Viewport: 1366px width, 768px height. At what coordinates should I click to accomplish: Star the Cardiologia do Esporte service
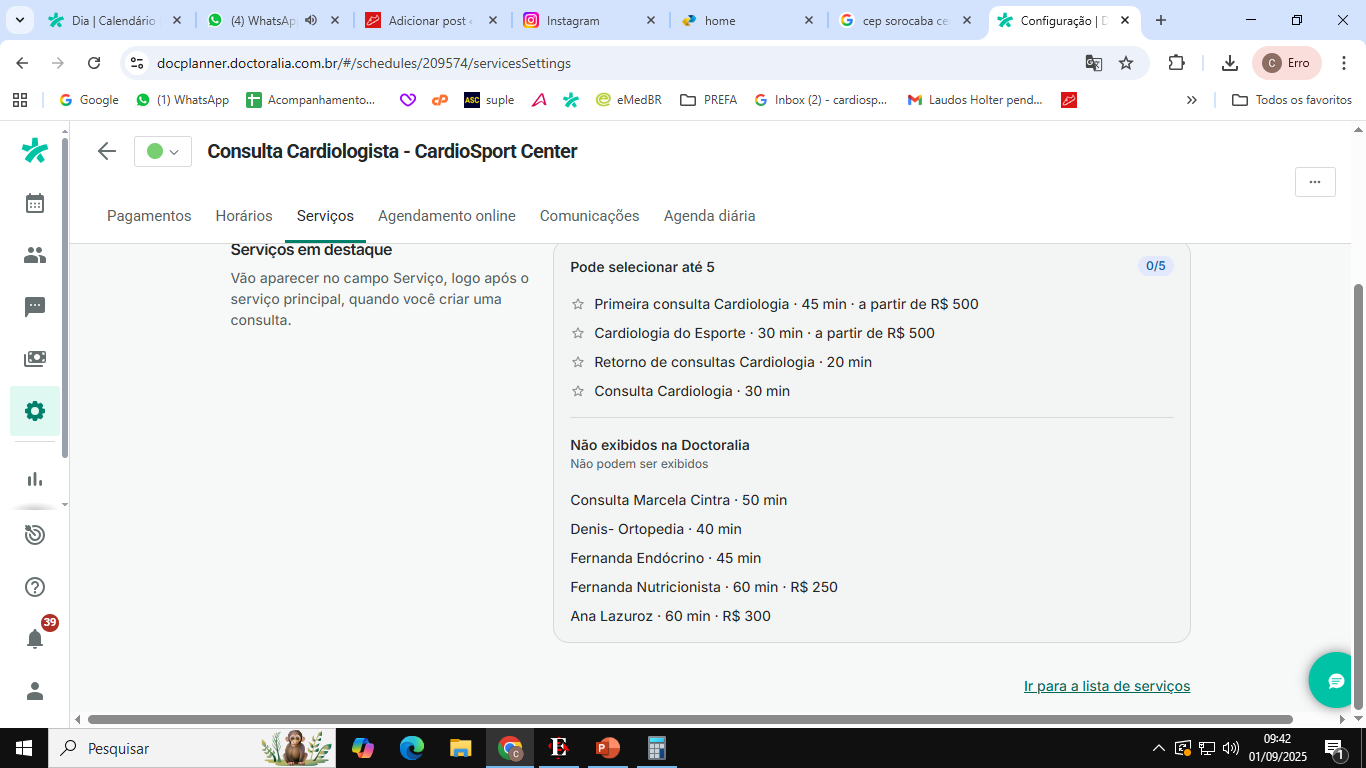tap(577, 333)
